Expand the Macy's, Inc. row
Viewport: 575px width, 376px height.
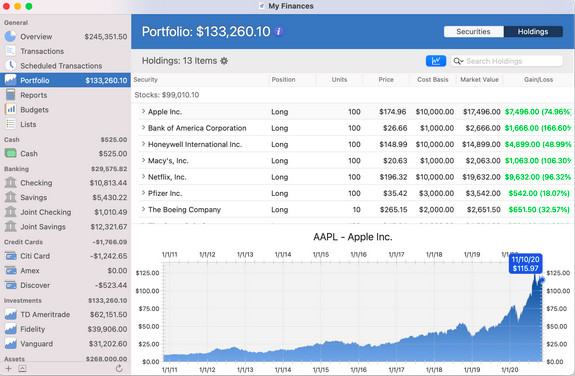point(143,160)
